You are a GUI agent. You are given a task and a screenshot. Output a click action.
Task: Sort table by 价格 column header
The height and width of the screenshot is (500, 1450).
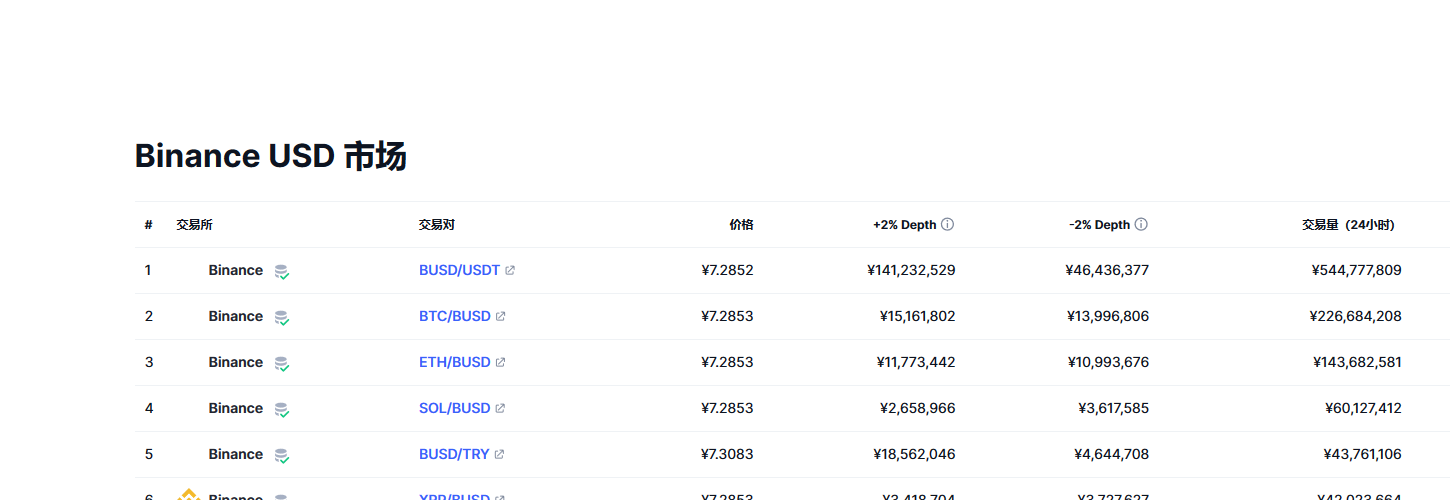pyautogui.click(x=741, y=225)
